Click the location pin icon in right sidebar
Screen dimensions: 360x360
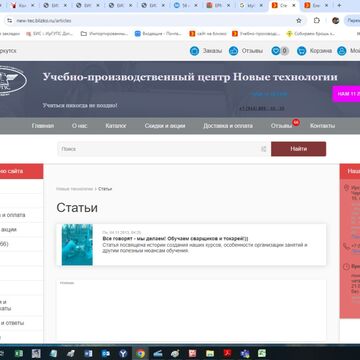click(x=346, y=188)
